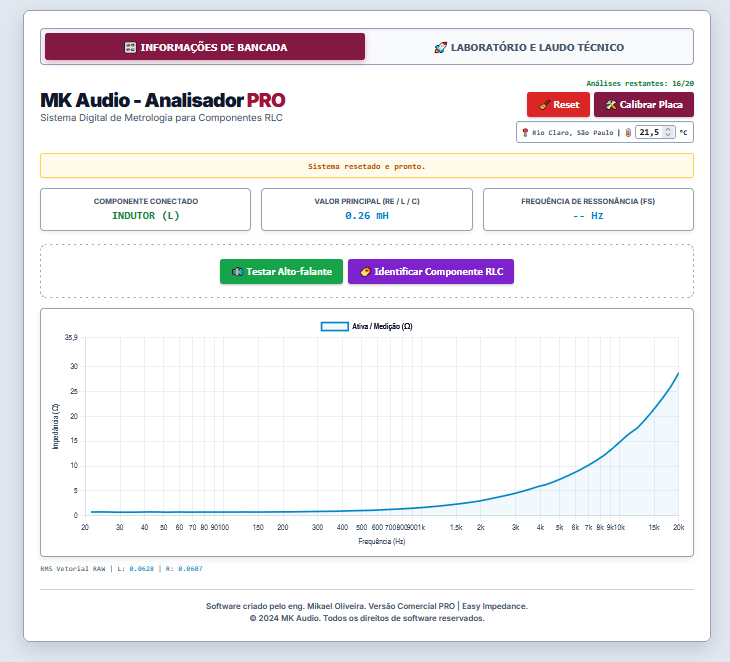Click the tag icon on Identificar Componente
The width and height of the screenshot is (730, 662).
click(x=365, y=271)
